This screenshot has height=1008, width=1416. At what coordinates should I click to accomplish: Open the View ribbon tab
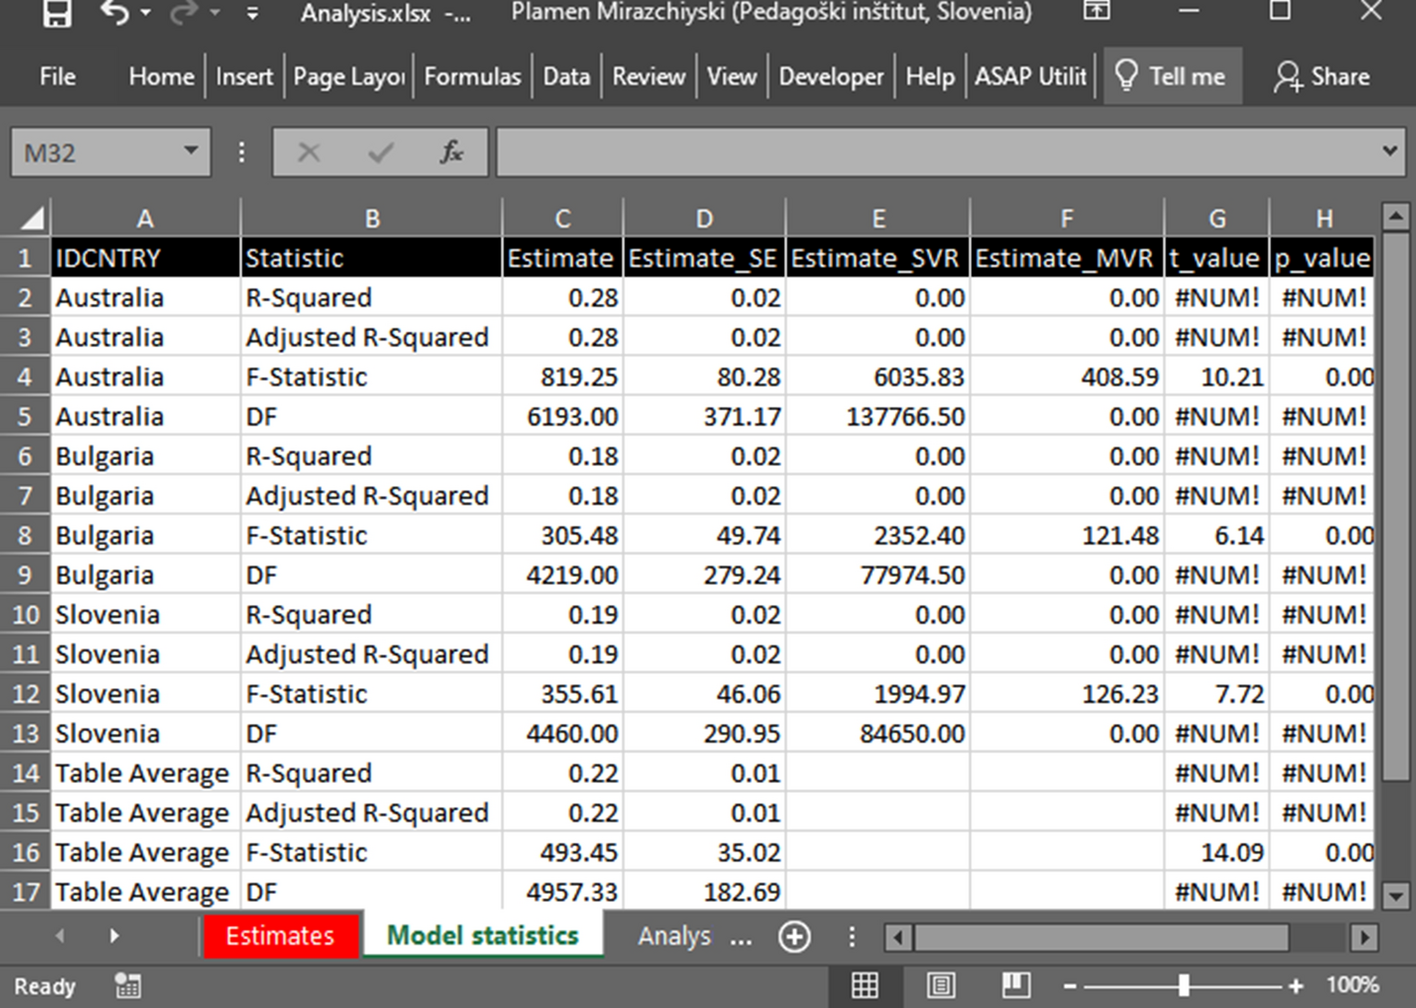coord(731,77)
